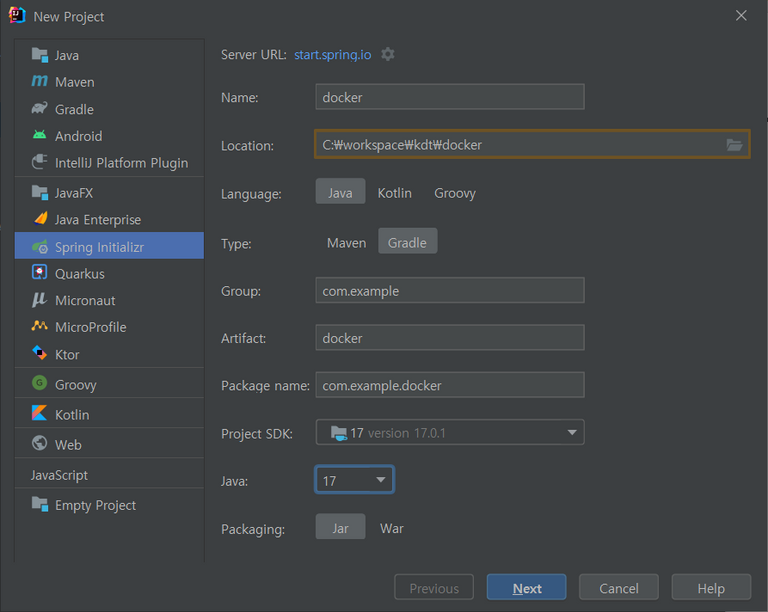Click the Package name field
Viewport: 768px width, 612px height.
tap(450, 385)
